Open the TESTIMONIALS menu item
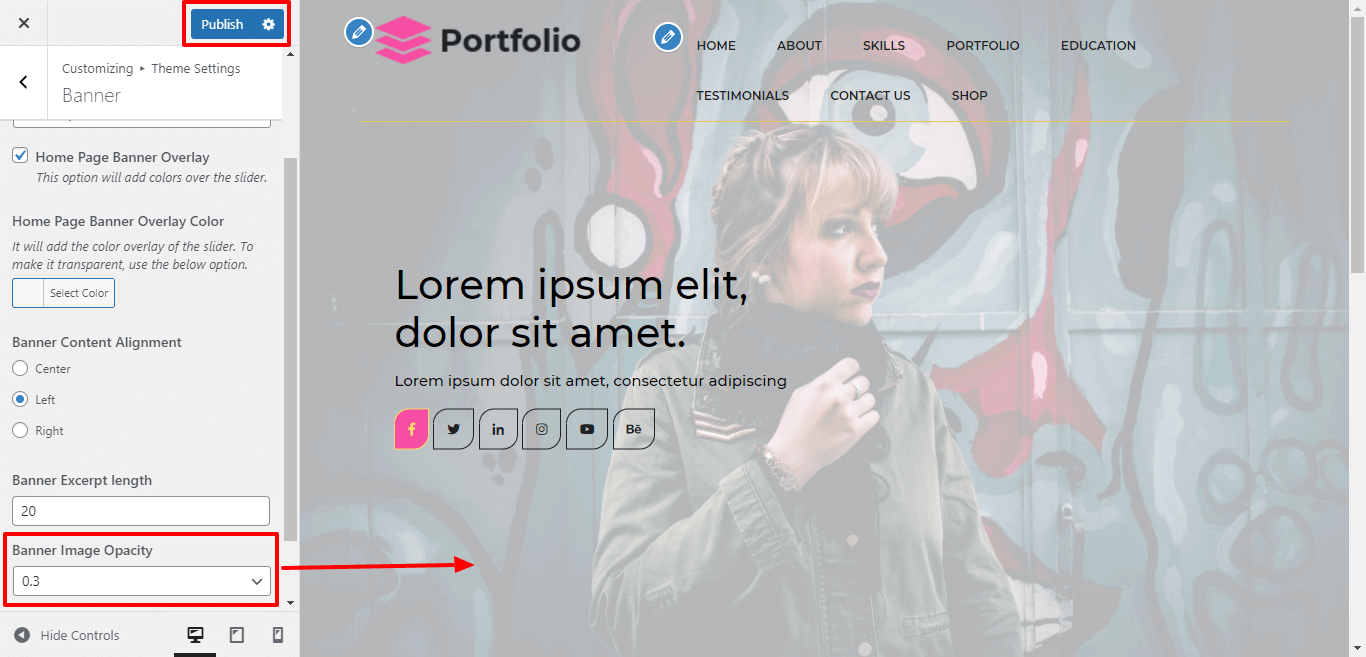This screenshot has height=657, width=1366. tap(742, 95)
